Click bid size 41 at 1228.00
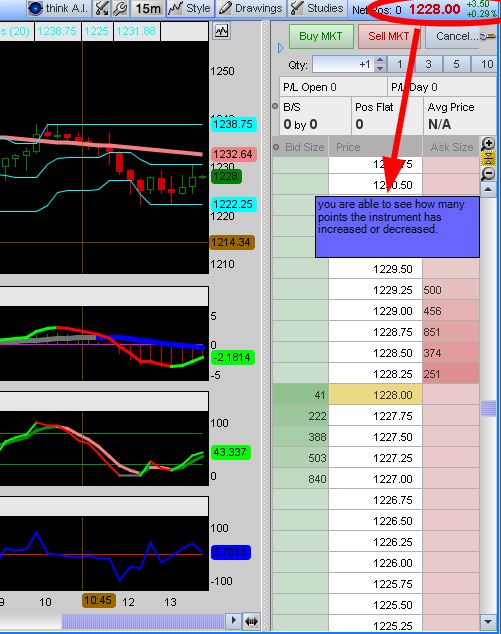The image size is (501, 634). pos(300,395)
